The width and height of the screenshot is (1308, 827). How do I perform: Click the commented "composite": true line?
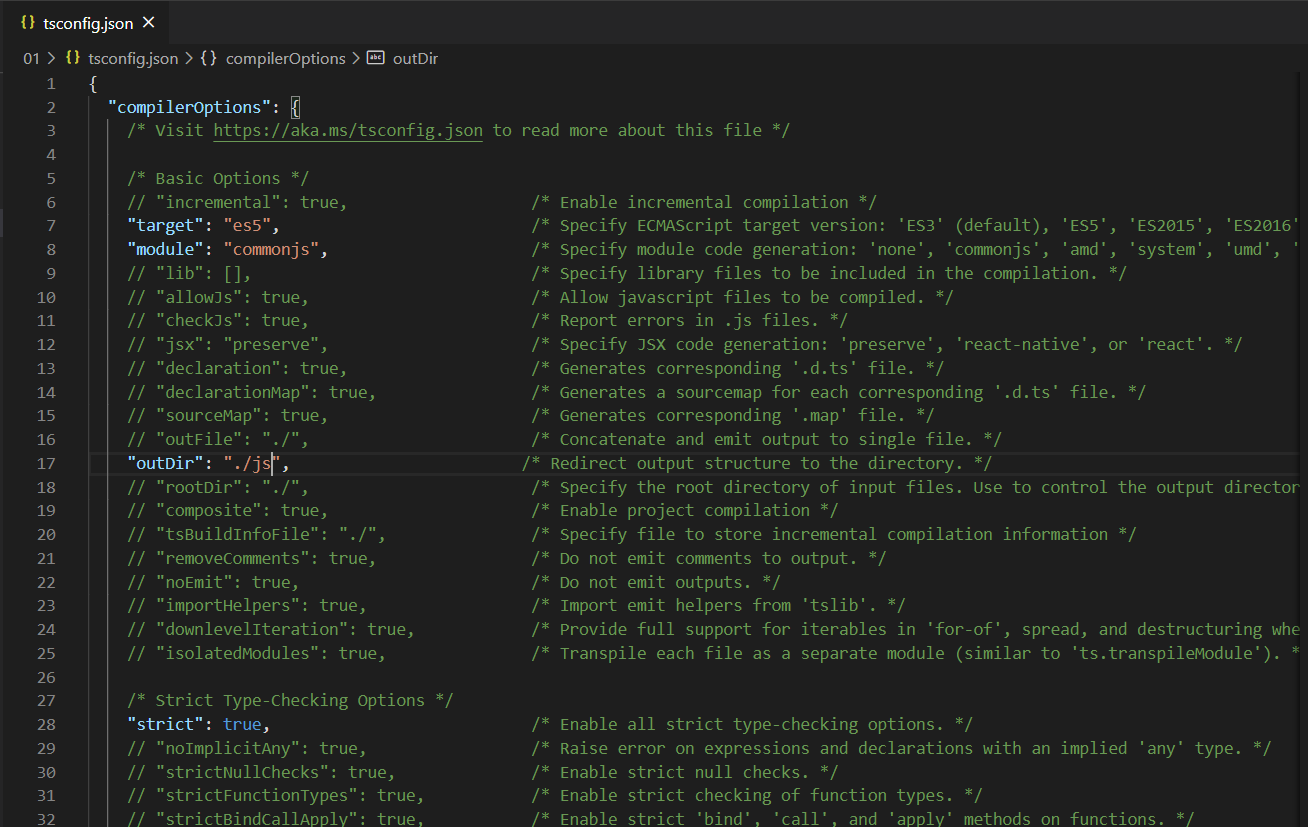[227, 510]
